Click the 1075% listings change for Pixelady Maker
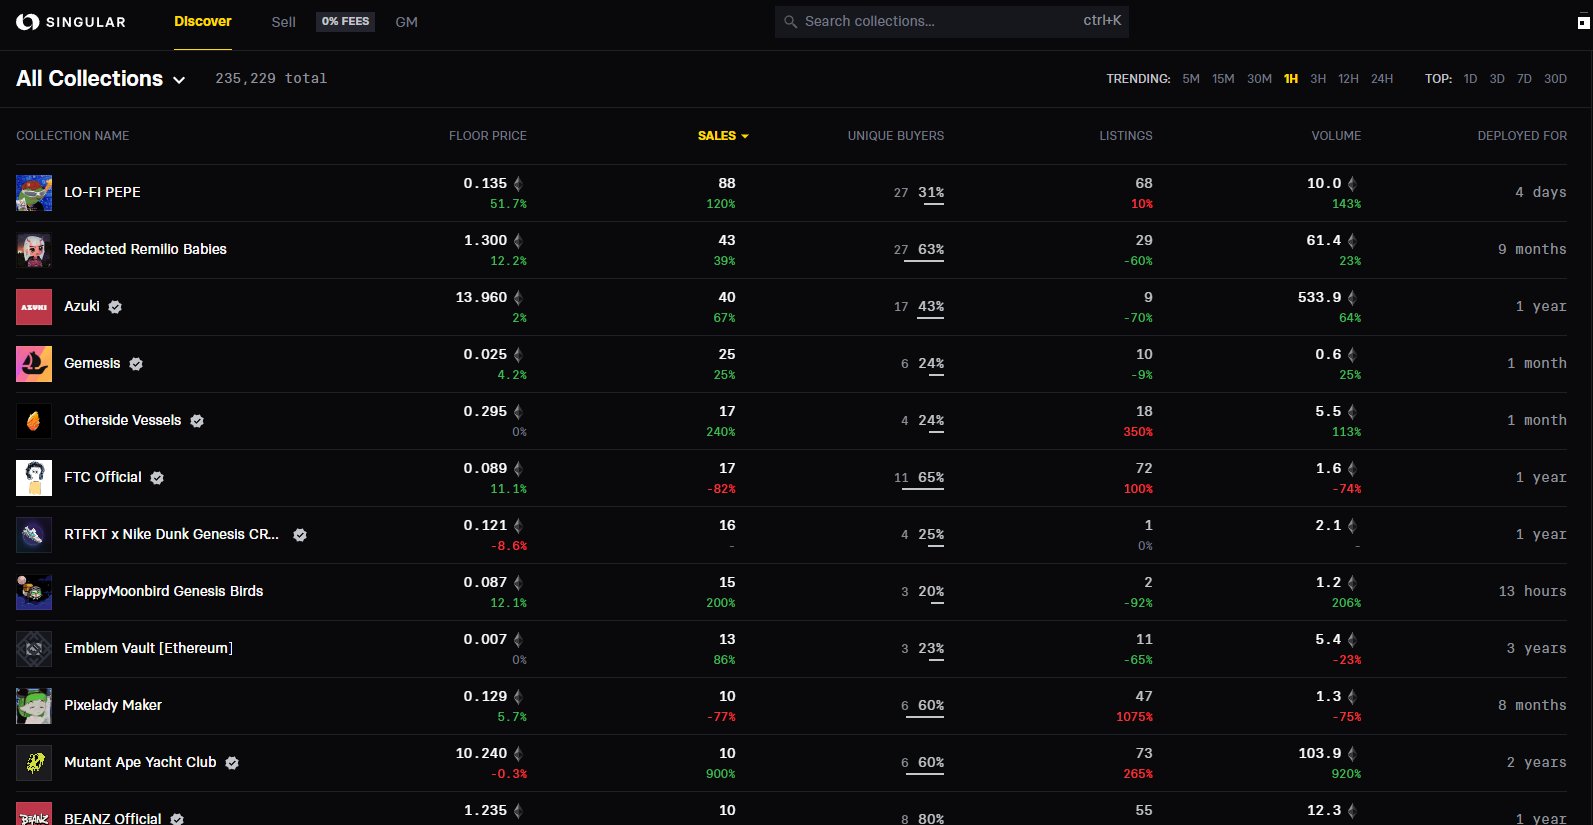1593x825 pixels. point(1134,717)
